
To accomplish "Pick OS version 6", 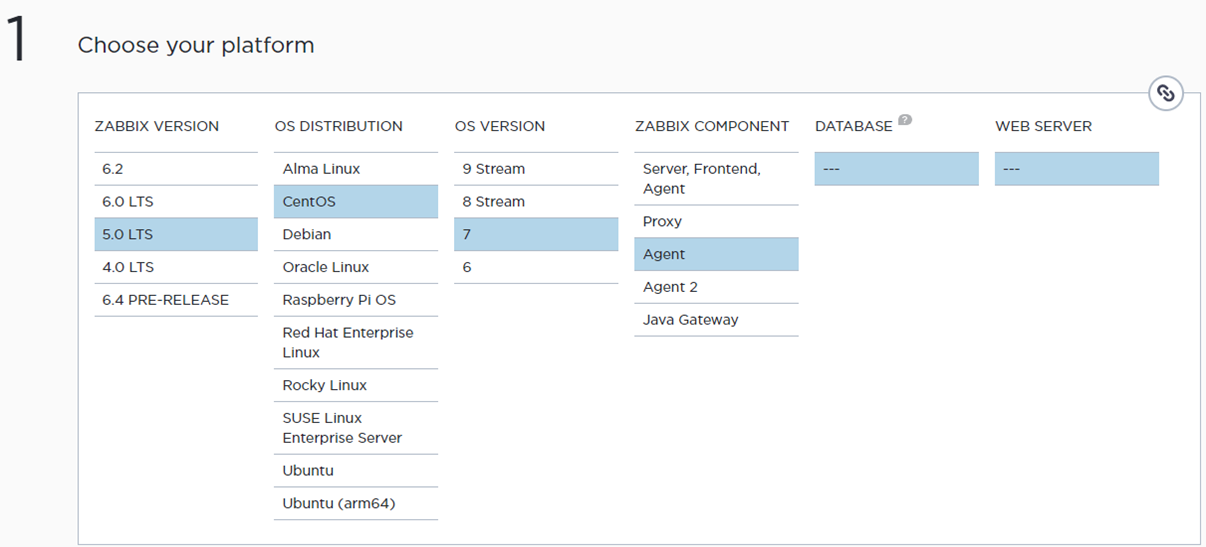I will 536,268.
